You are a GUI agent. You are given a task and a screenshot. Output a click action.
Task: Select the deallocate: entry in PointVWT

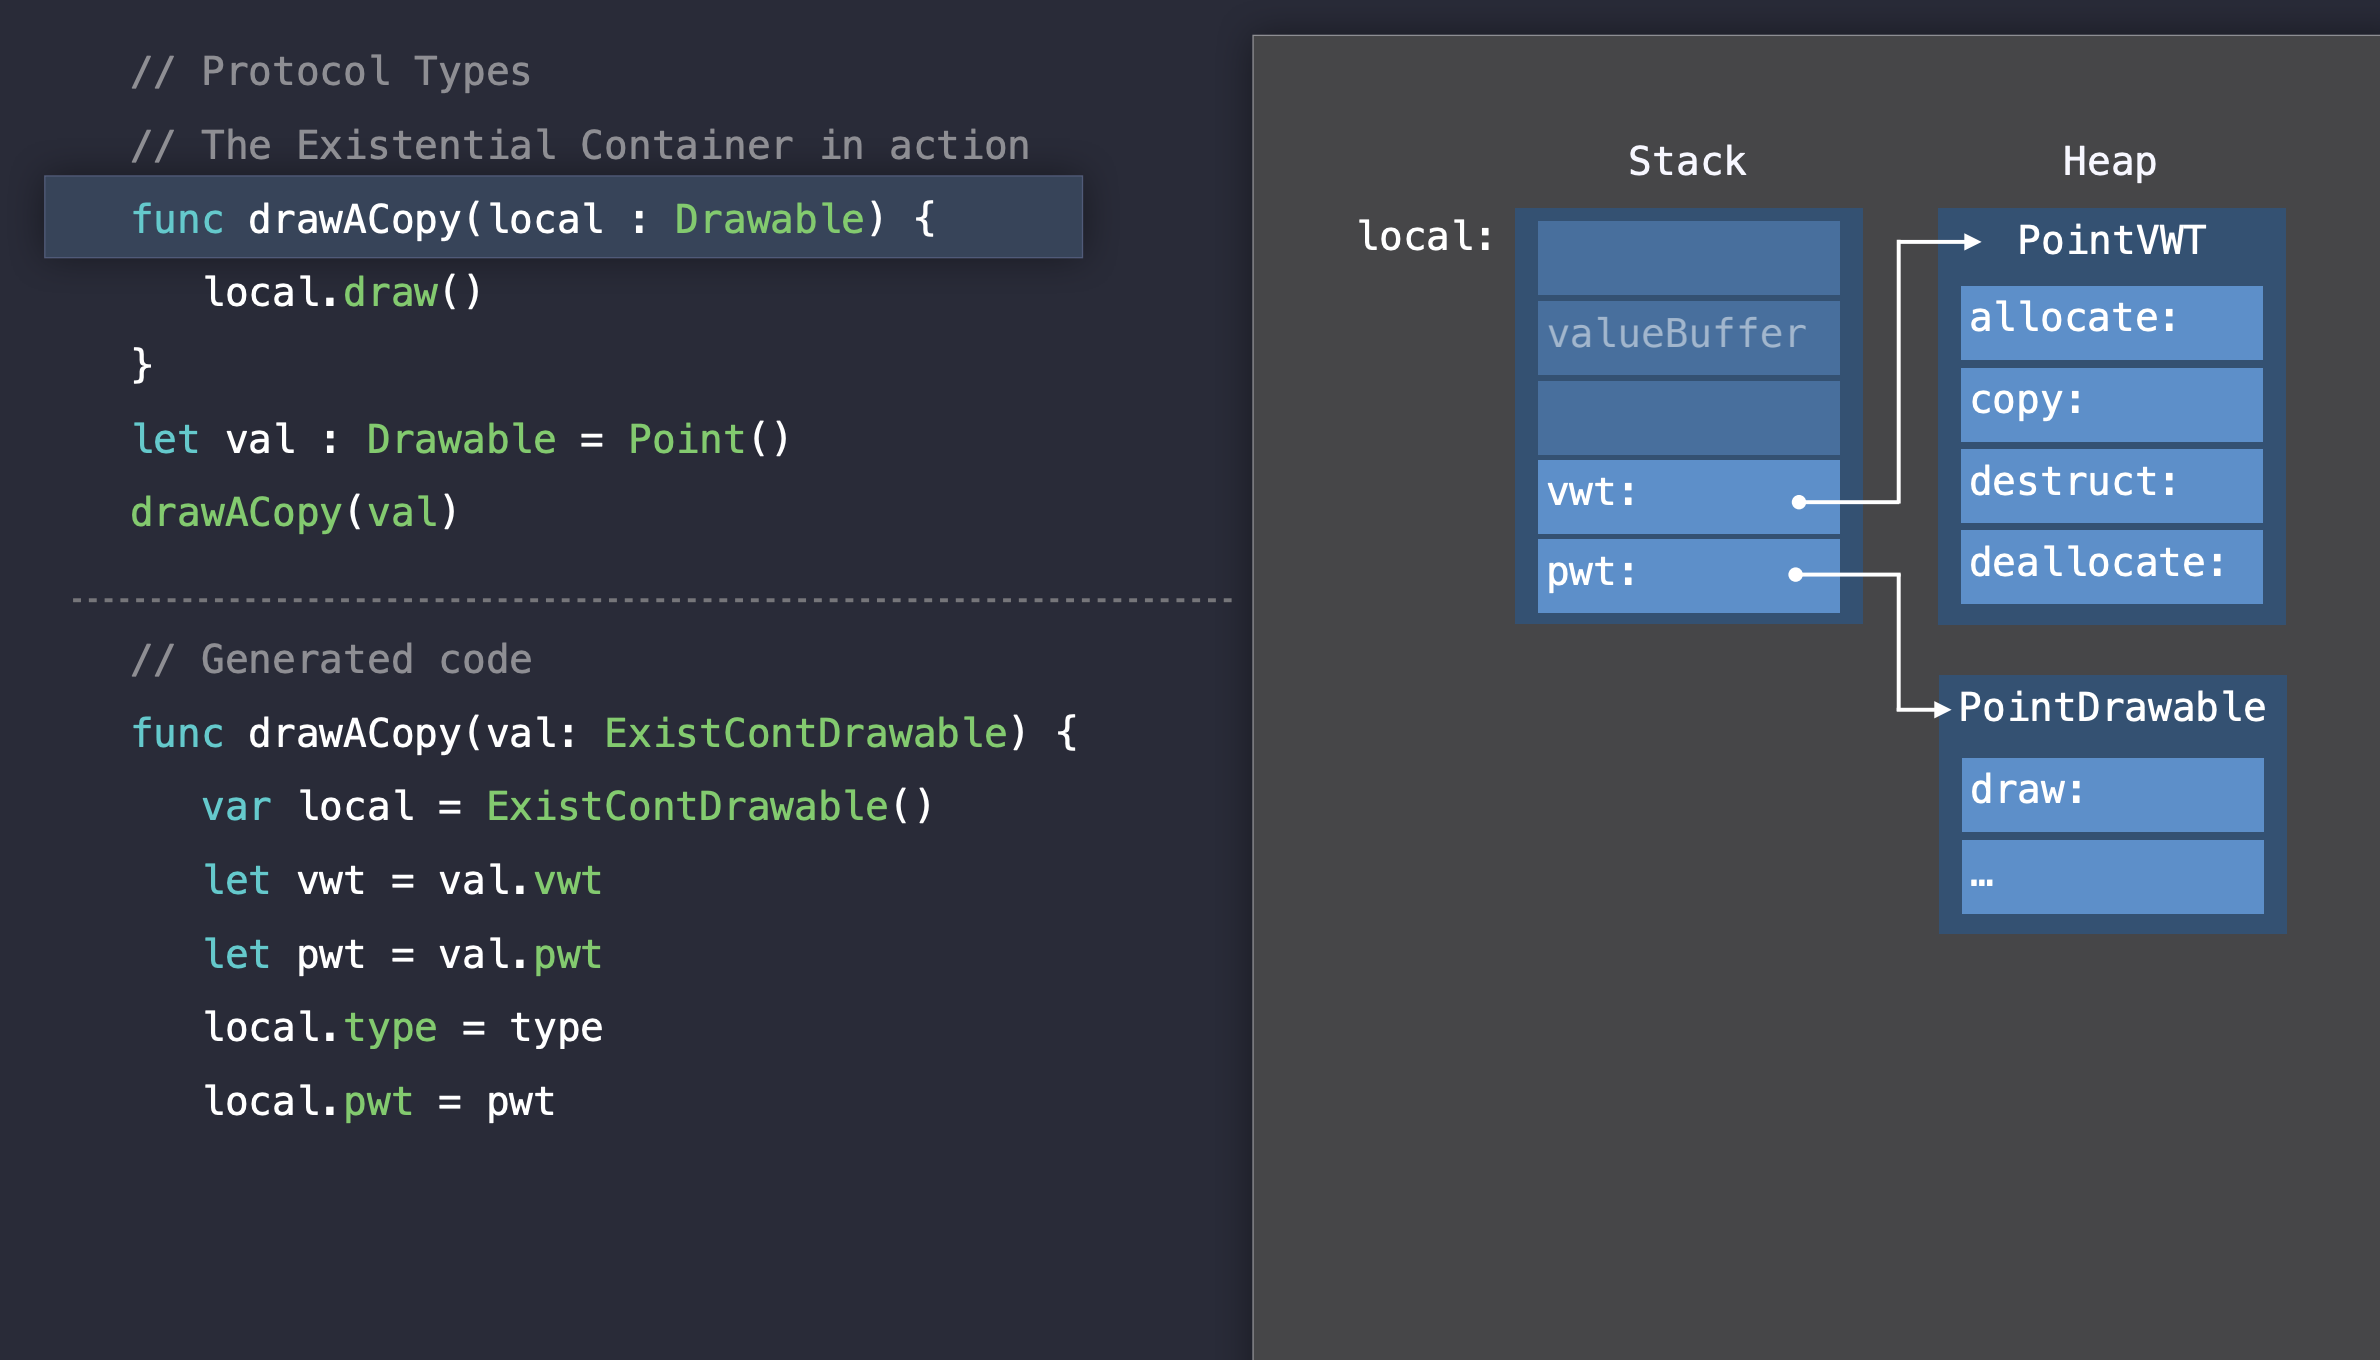coord(2110,566)
